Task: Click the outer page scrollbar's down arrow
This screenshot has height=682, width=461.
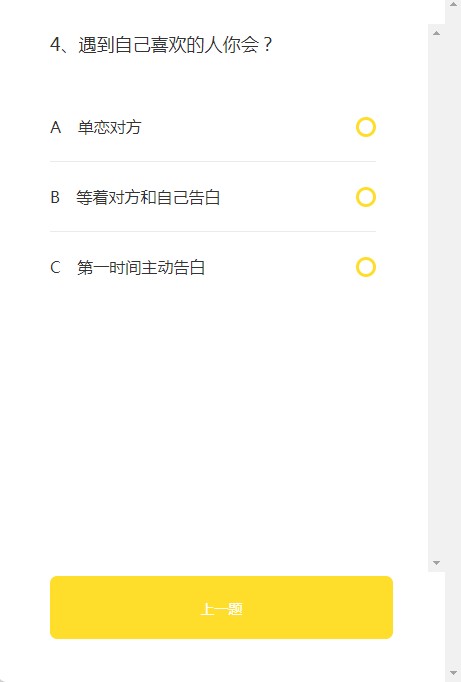Action: click(453, 673)
